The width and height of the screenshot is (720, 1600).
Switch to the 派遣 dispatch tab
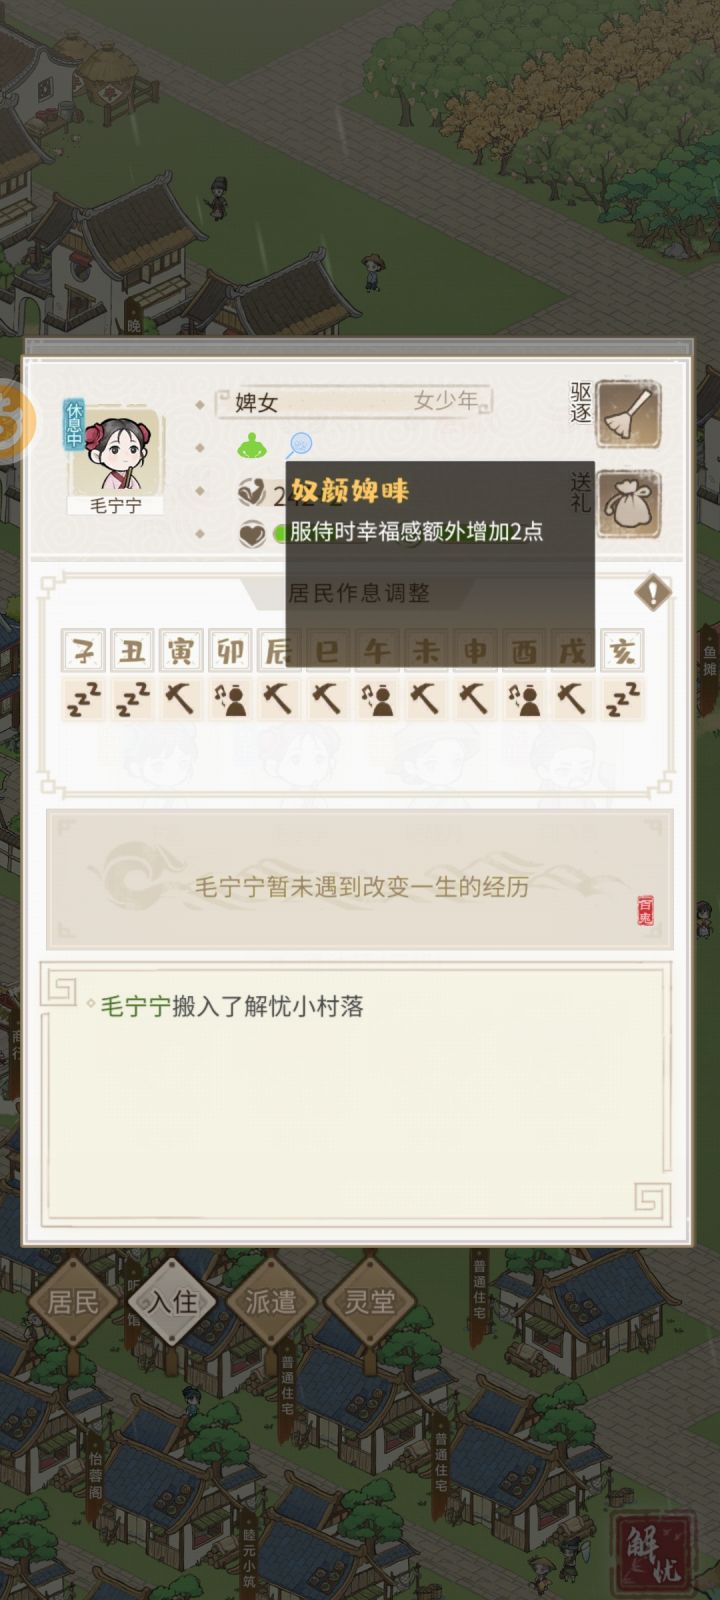pos(271,1302)
